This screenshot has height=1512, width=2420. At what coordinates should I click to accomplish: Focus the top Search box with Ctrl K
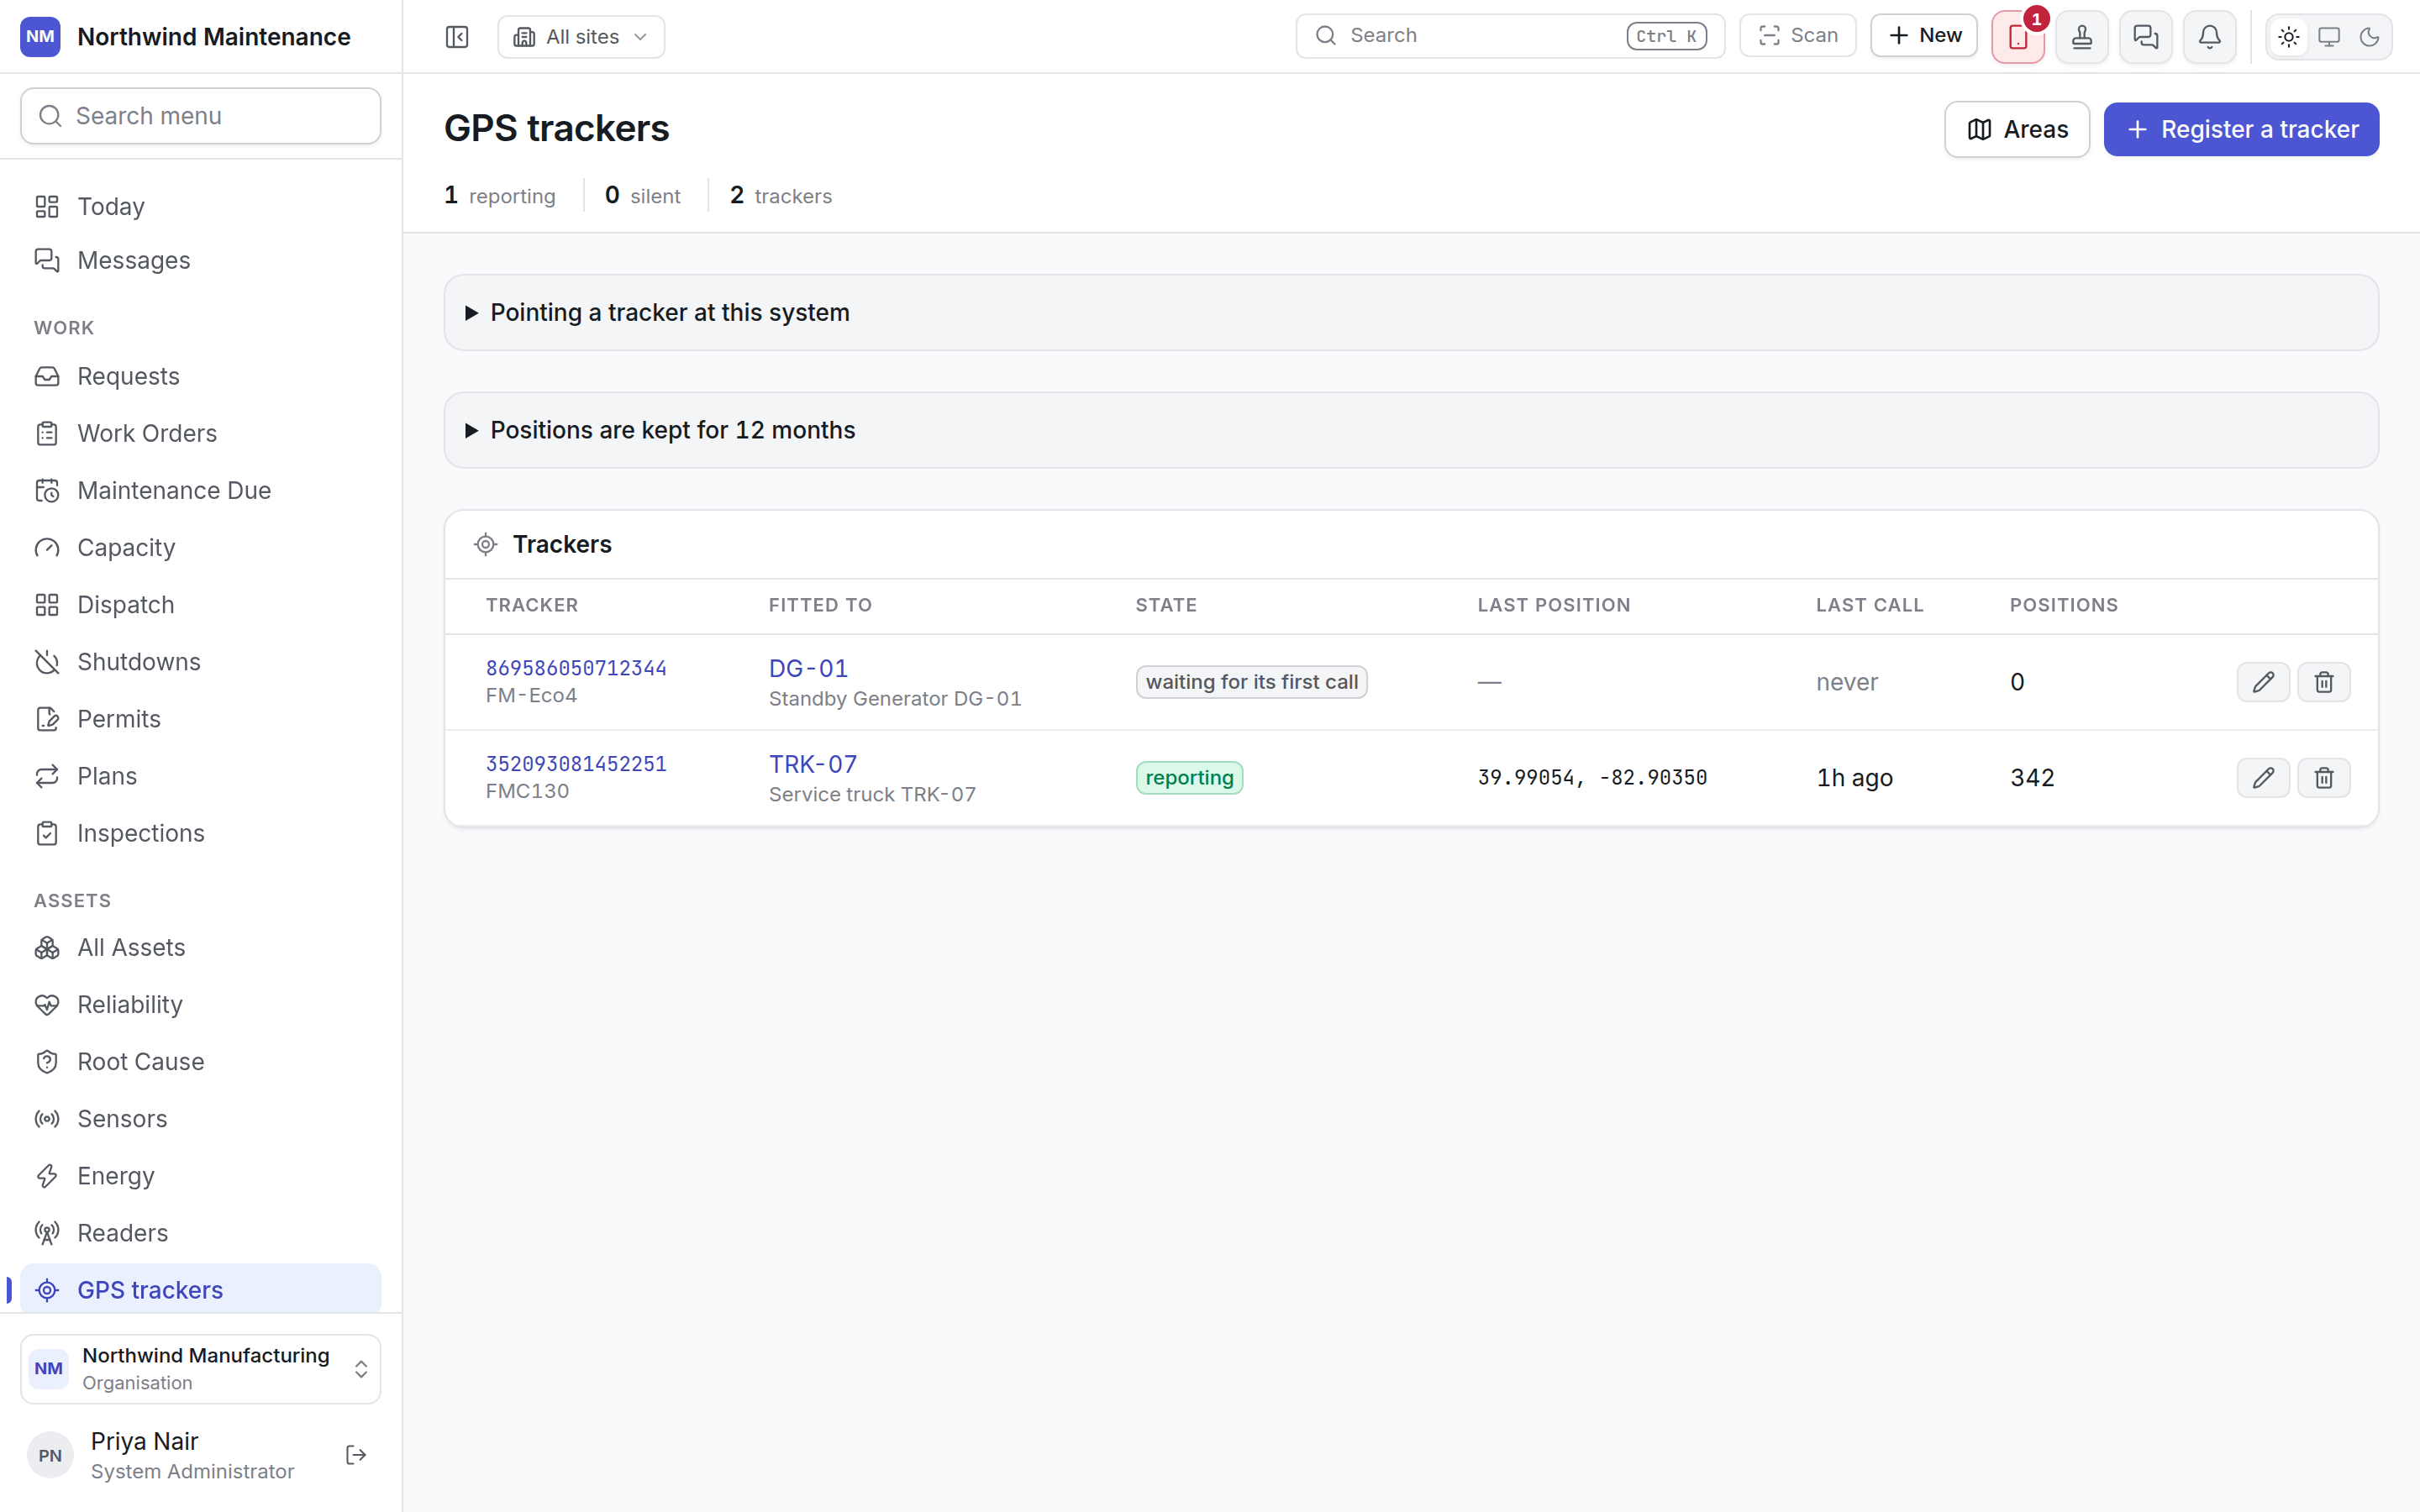coord(1510,36)
